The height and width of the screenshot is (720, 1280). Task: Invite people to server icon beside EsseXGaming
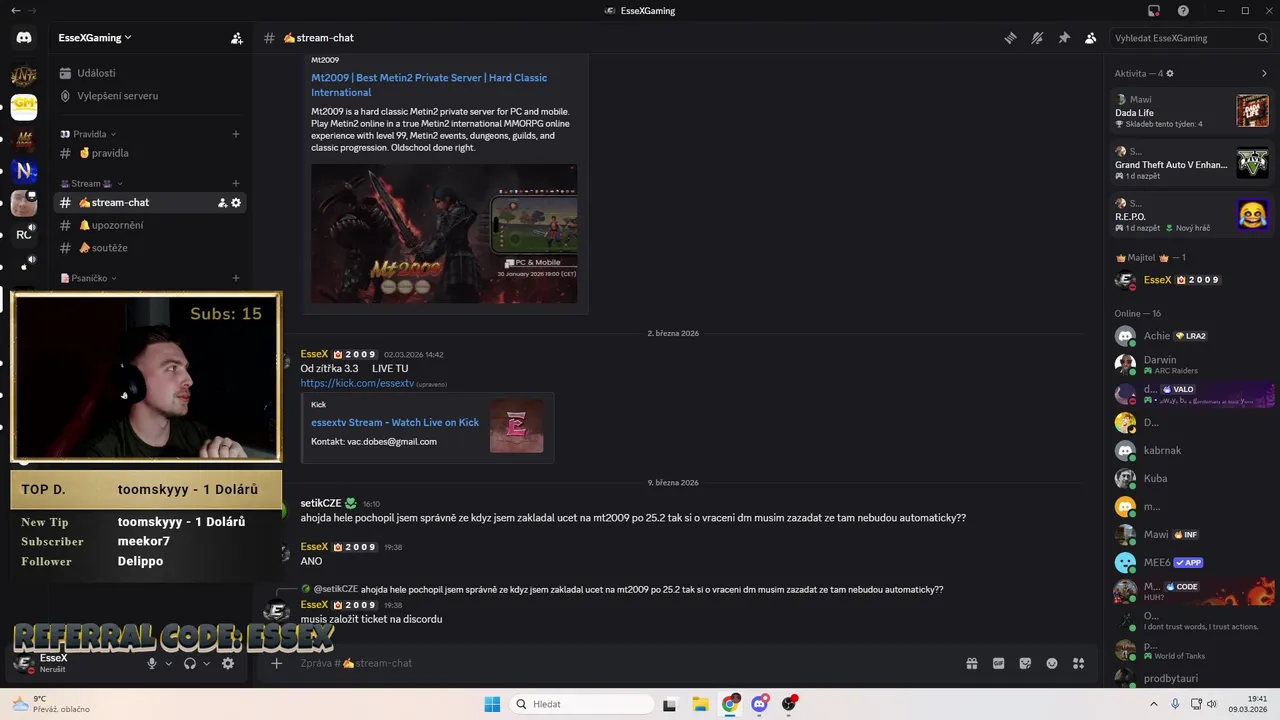click(x=237, y=38)
